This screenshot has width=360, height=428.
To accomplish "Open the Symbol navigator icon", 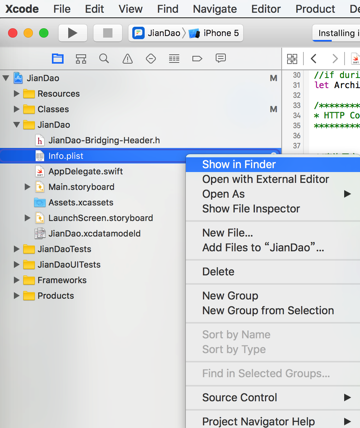I will [81, 59].
